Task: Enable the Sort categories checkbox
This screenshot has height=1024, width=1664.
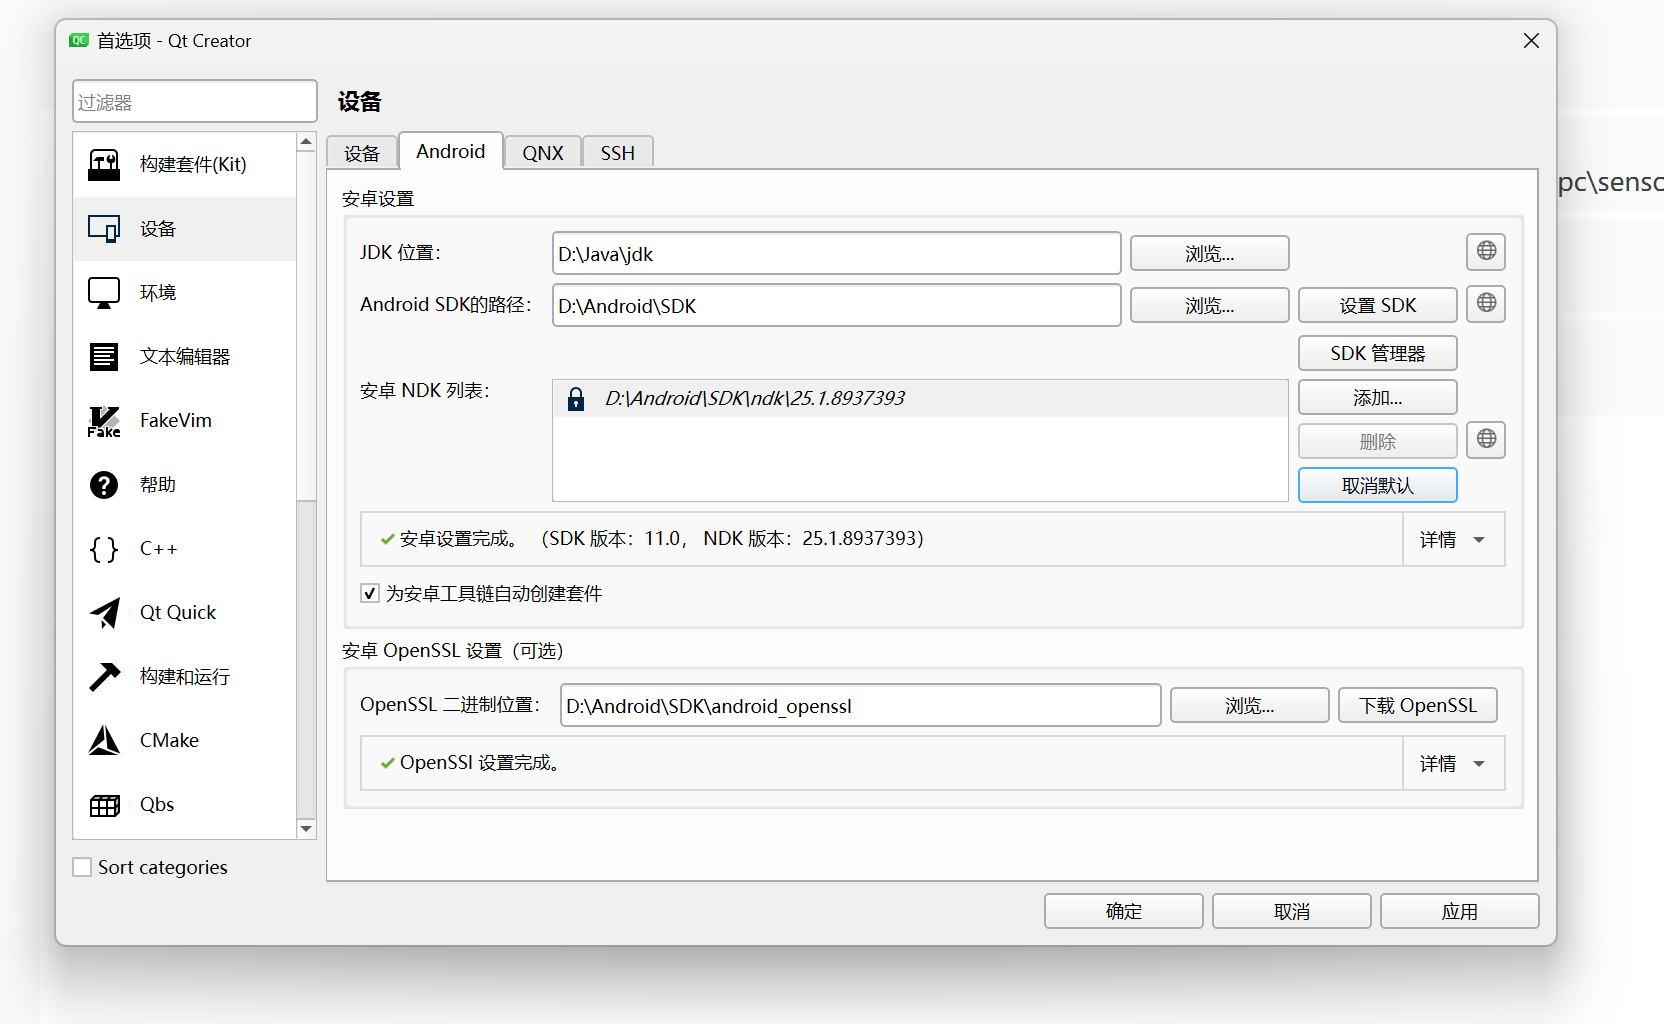Action: pyautogui.click(x=82, y=867)
